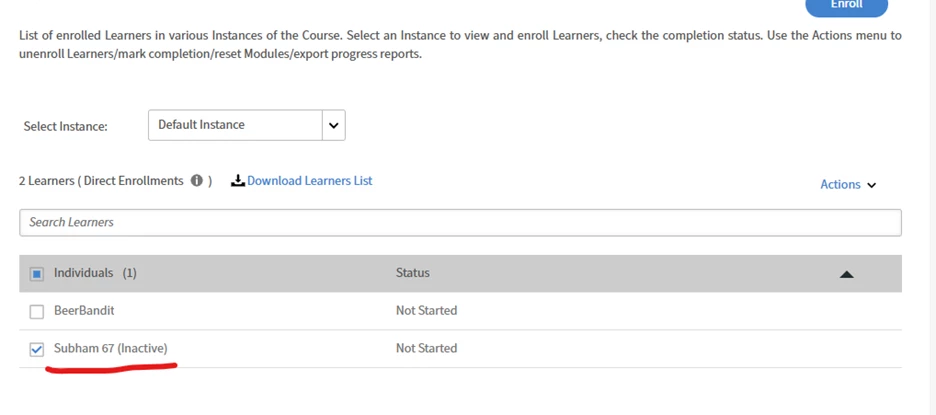The image size is (936, 415).
Task: Click into the Search Learners field
Action: pos(460,222)
